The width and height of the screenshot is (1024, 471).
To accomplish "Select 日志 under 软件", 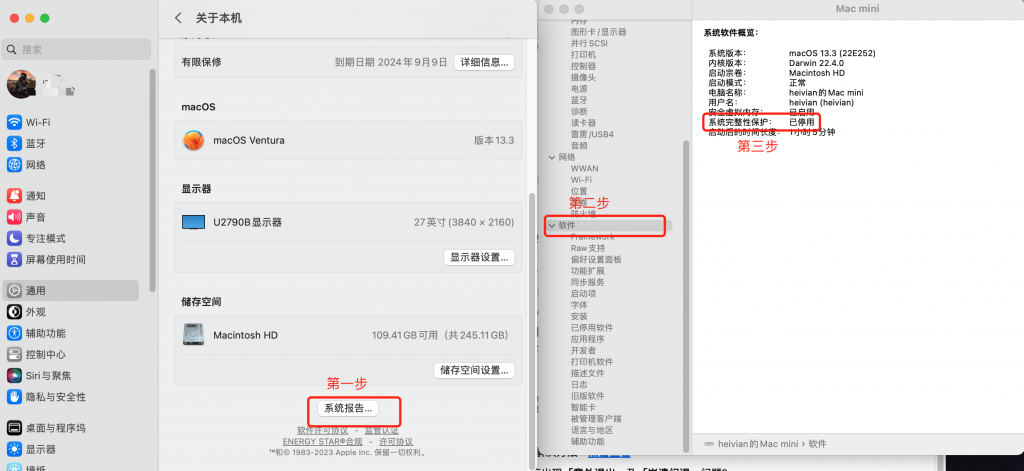I will (579, 385).
